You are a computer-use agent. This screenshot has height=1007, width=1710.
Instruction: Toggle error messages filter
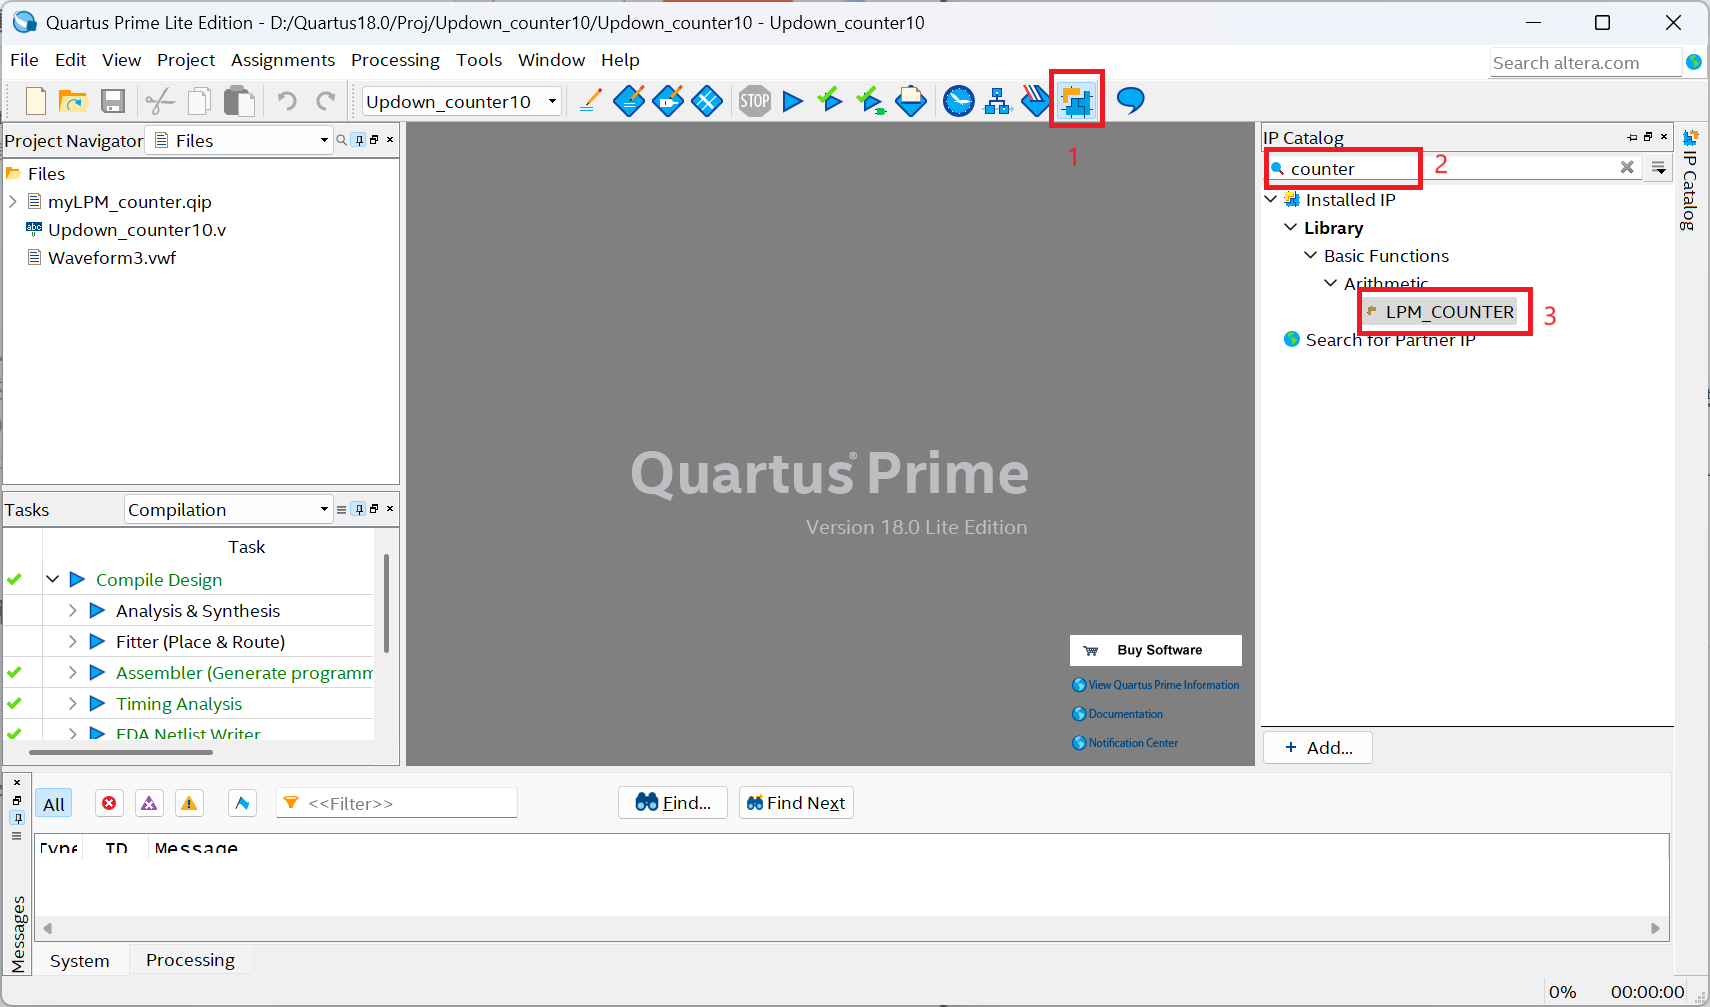coord(109,803)
